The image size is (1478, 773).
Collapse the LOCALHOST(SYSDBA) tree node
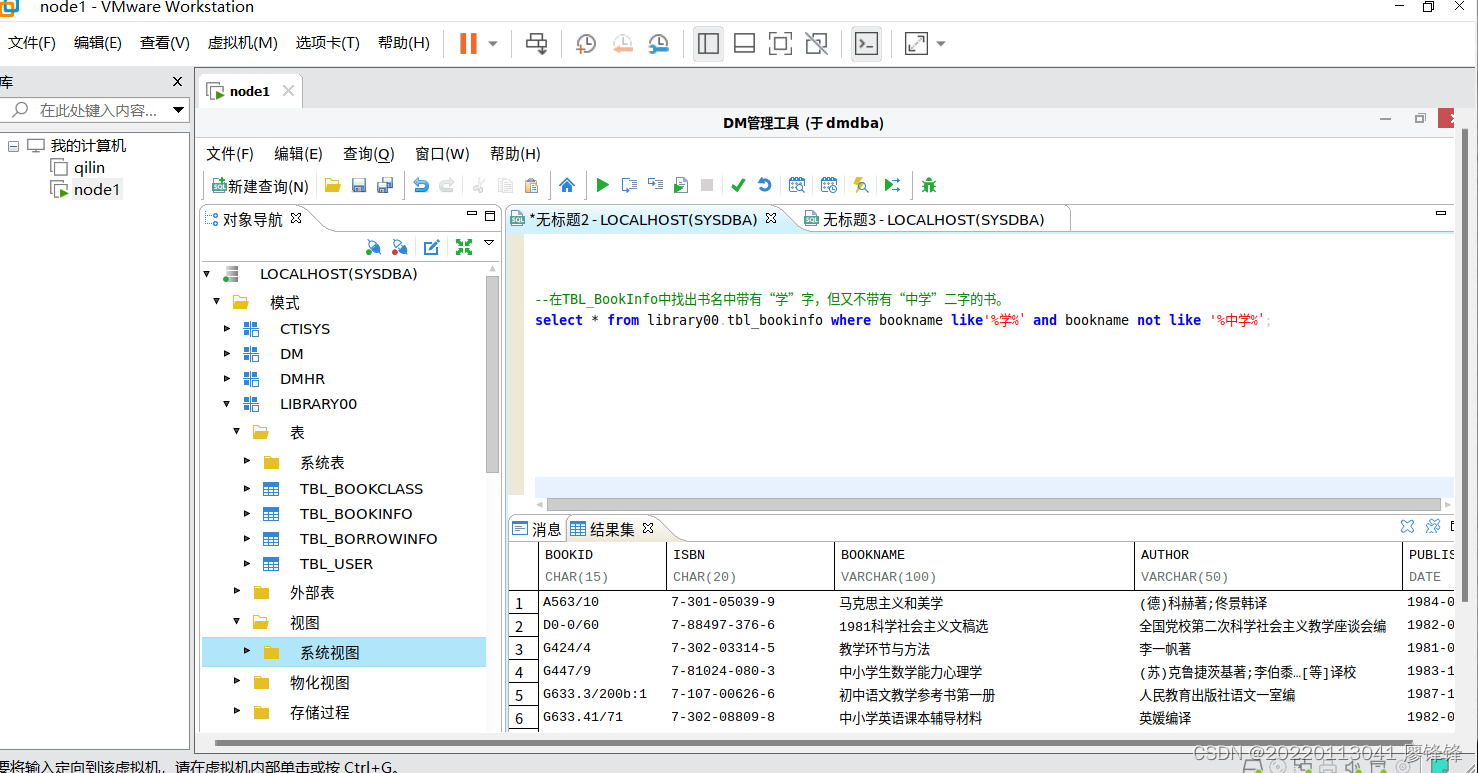tap(207, 274)
